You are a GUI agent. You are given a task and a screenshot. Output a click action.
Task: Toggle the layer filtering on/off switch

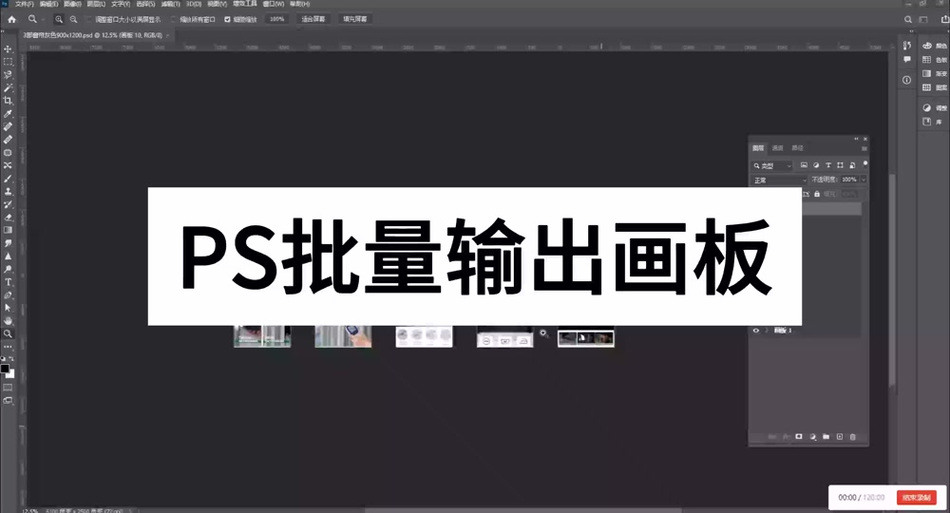(865, 164)
